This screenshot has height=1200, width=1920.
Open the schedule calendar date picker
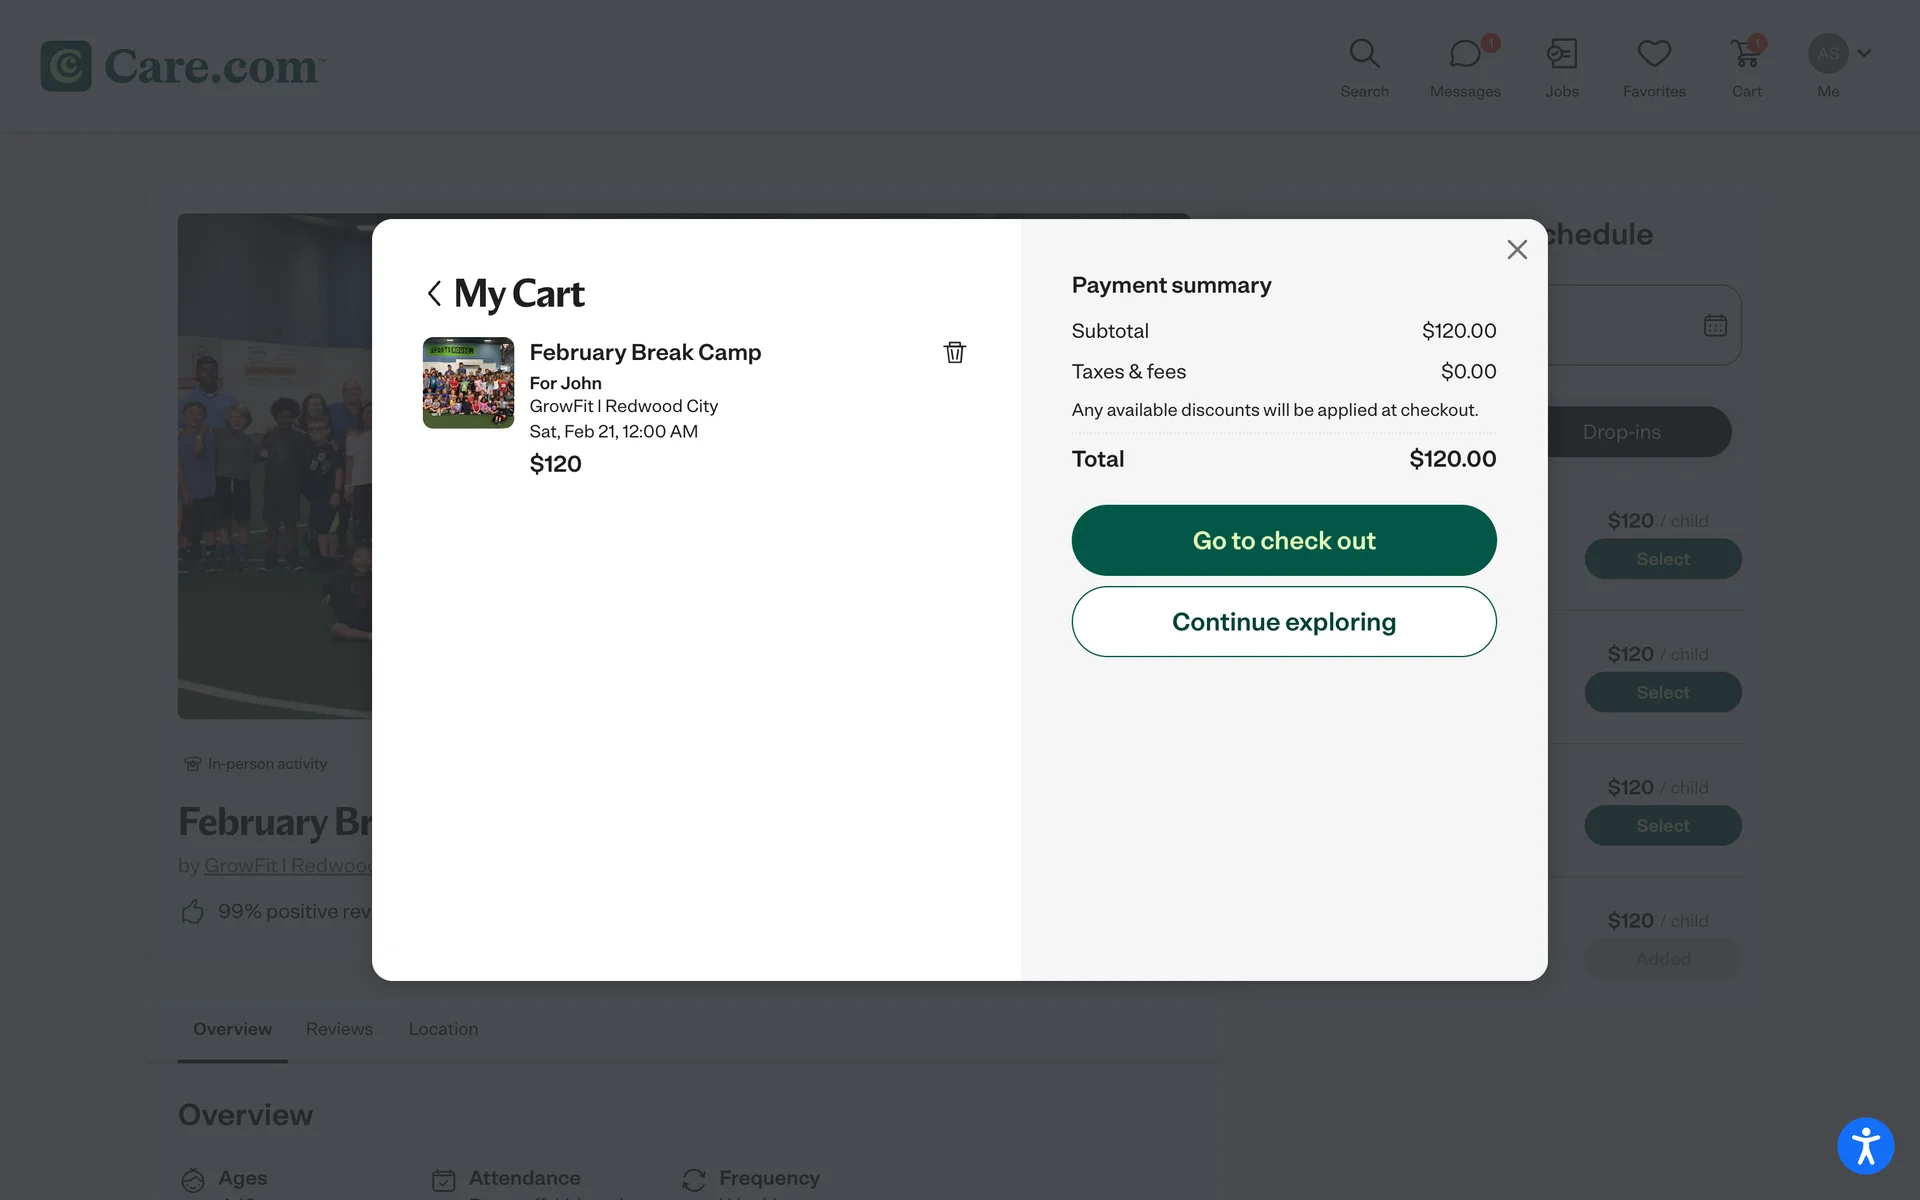coord(1714,326)
